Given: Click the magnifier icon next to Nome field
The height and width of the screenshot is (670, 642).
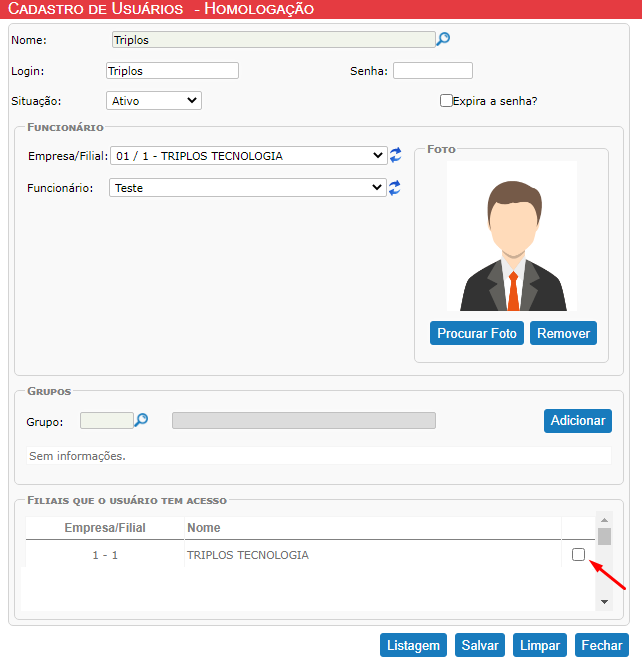Looking at the screenshot, I should point(443,39).
